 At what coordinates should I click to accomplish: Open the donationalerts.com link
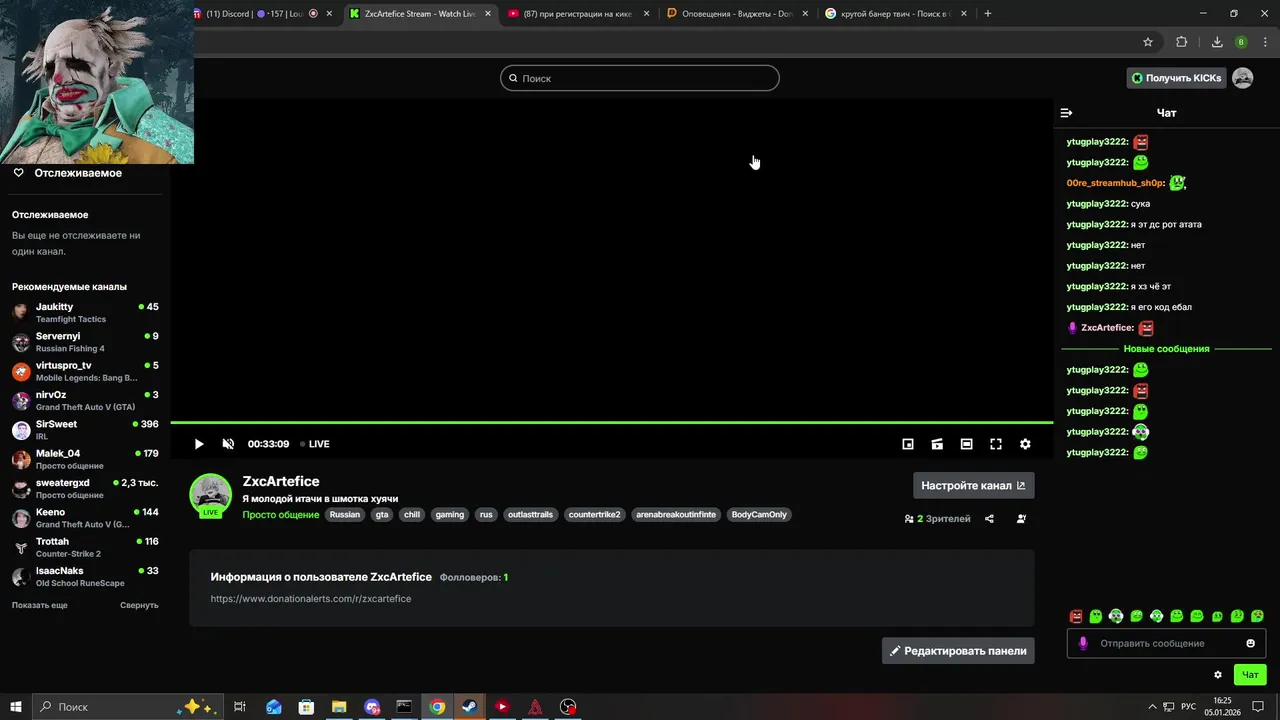click(311, 598)
